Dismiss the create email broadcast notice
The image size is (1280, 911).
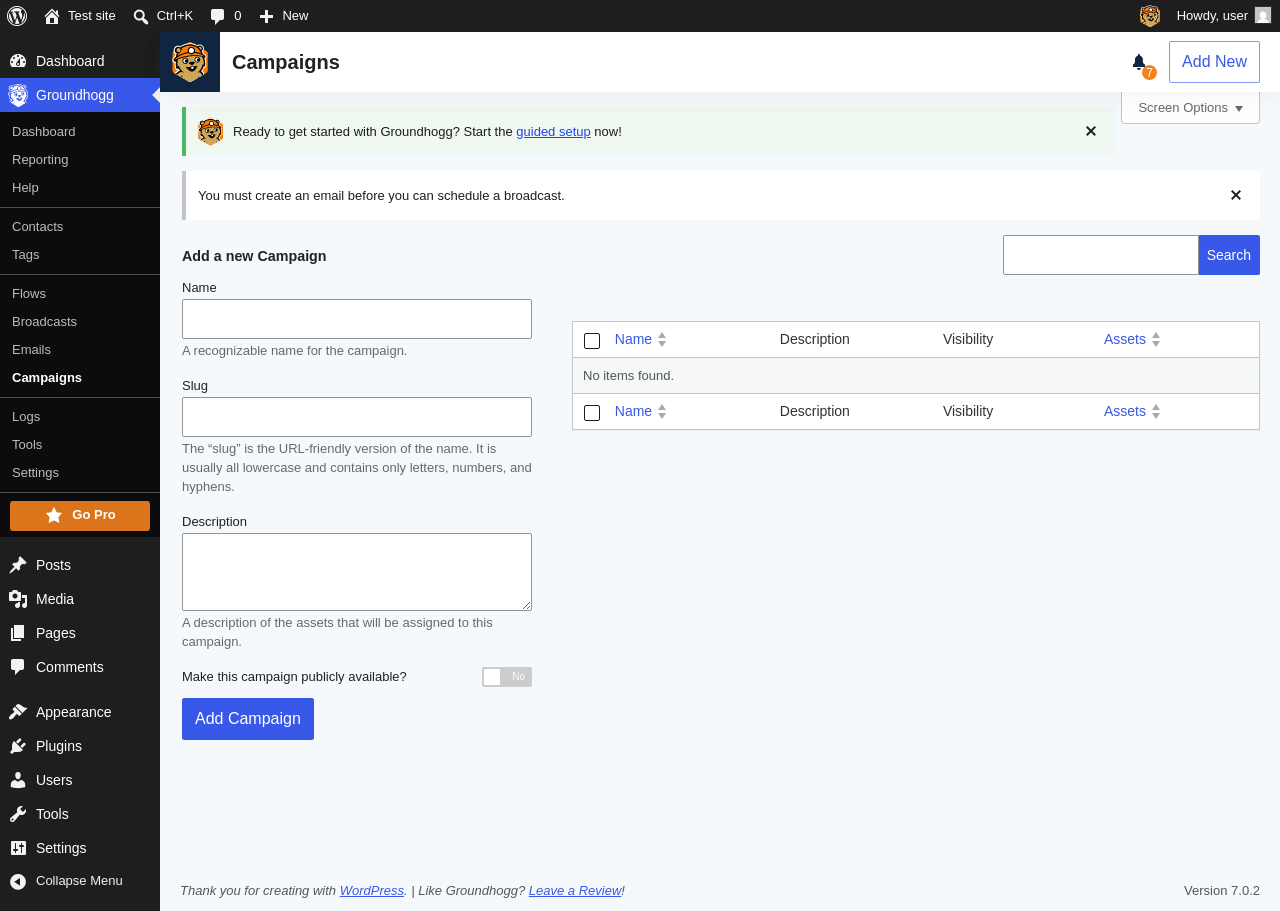coord(1236,195)
